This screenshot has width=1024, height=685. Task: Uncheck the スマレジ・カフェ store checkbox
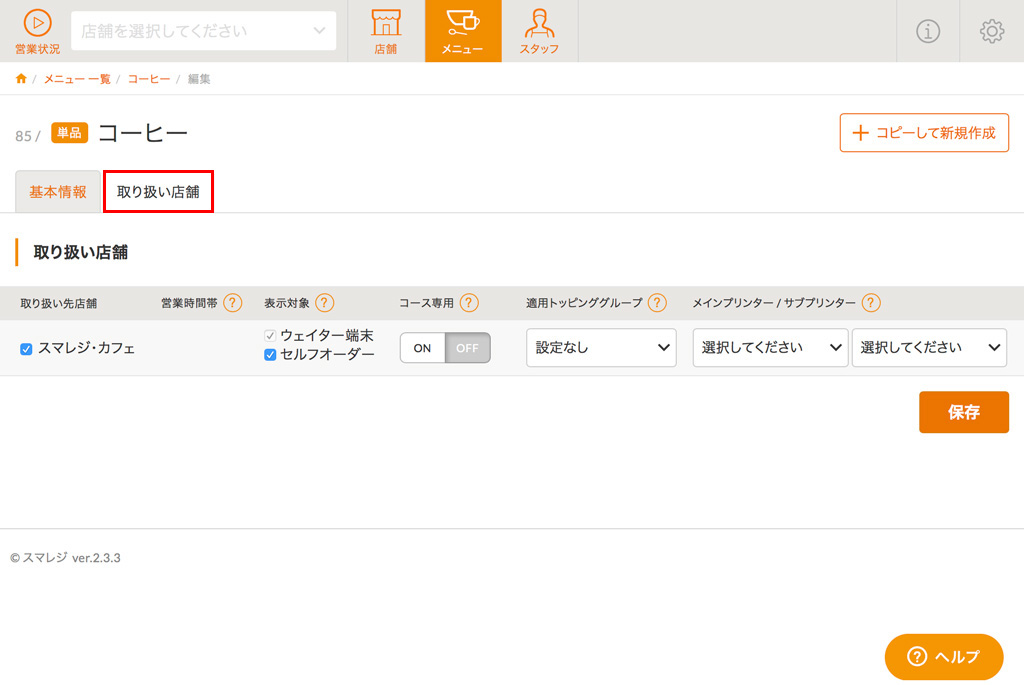[26, 349]
